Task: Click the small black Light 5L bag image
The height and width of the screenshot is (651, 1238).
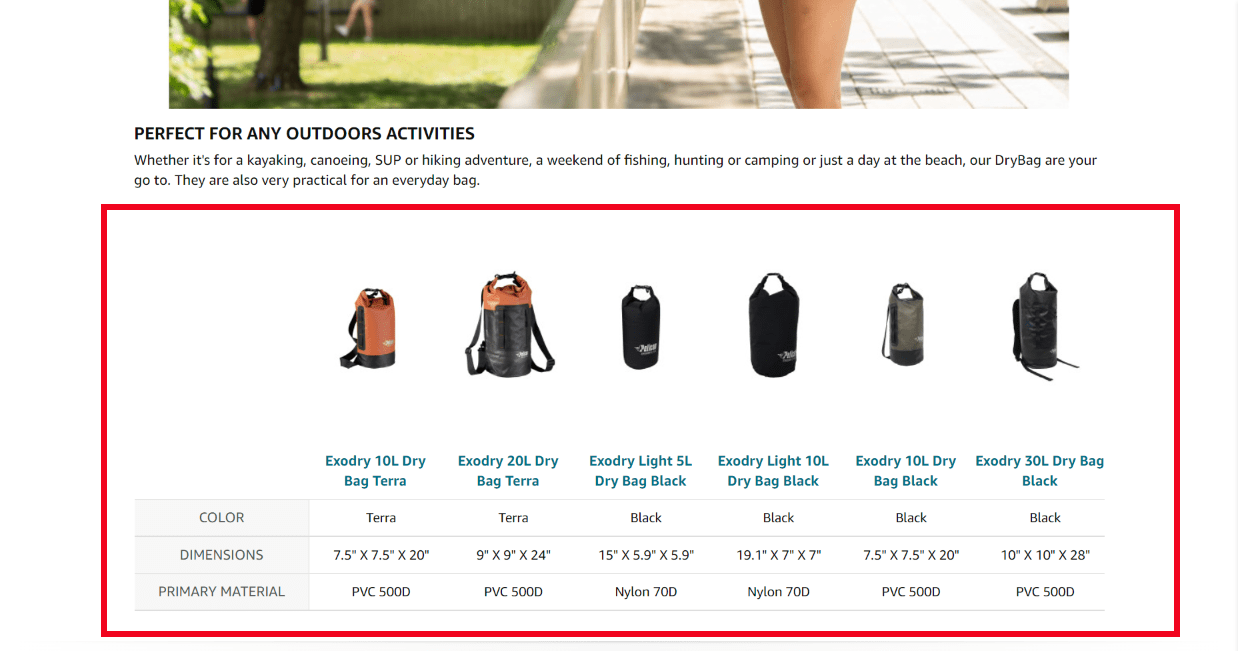Action: [x=640, y=327]
